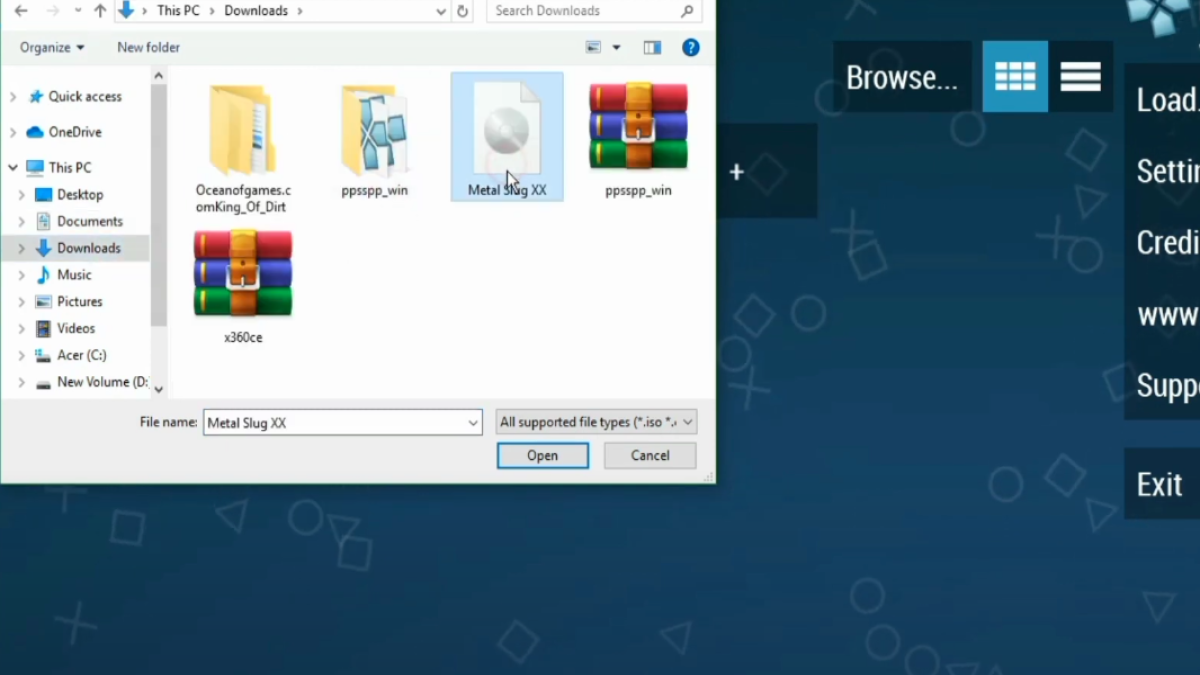
Task: Expand the Downloads tree node
Action: (22, 248)
